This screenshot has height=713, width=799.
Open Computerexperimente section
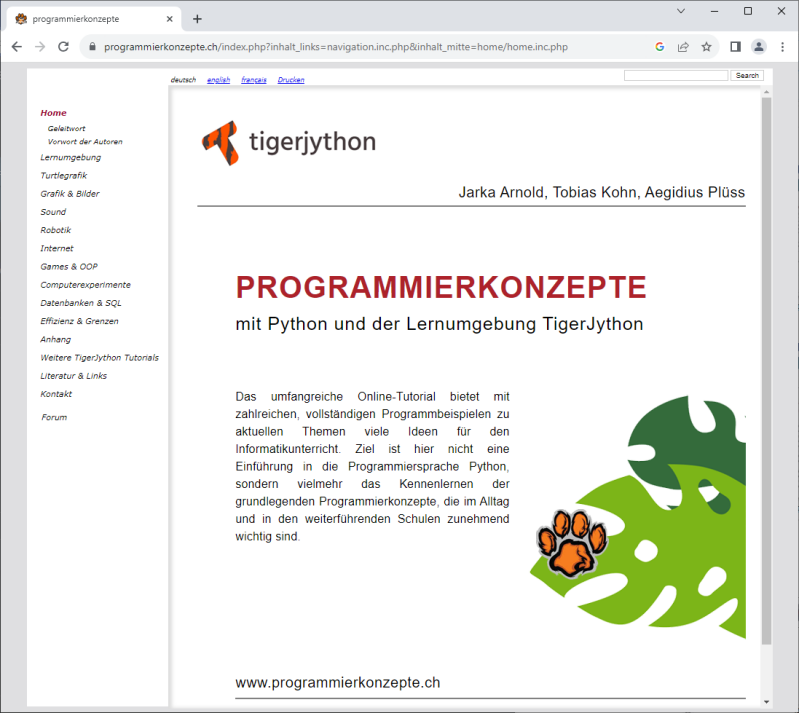86,285
